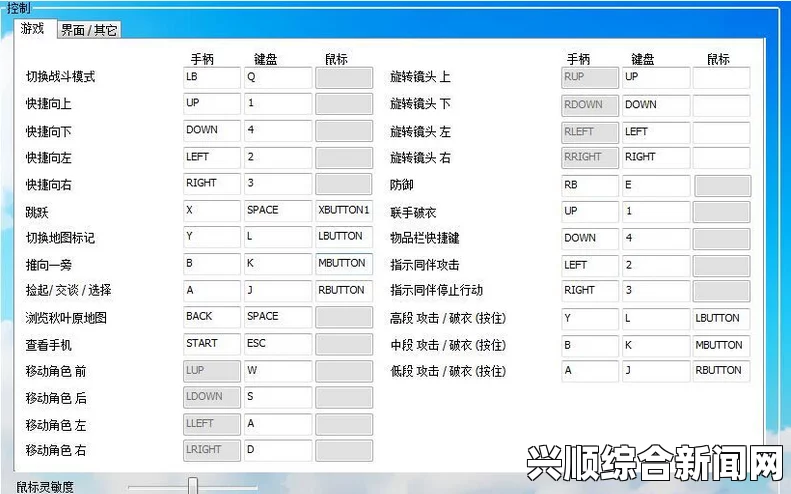Click 手柄 field BACK for 浏览秋叶原地图
The image size is (791, 494).
(212, 317)
